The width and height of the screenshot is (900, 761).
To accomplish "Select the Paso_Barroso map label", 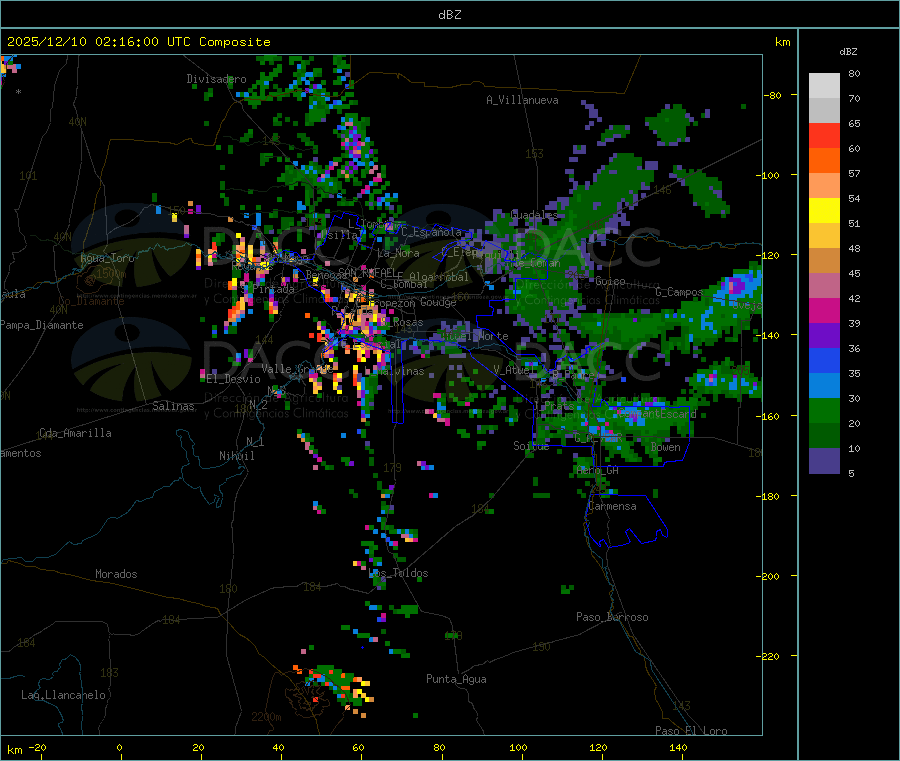I will coord(612,617).
